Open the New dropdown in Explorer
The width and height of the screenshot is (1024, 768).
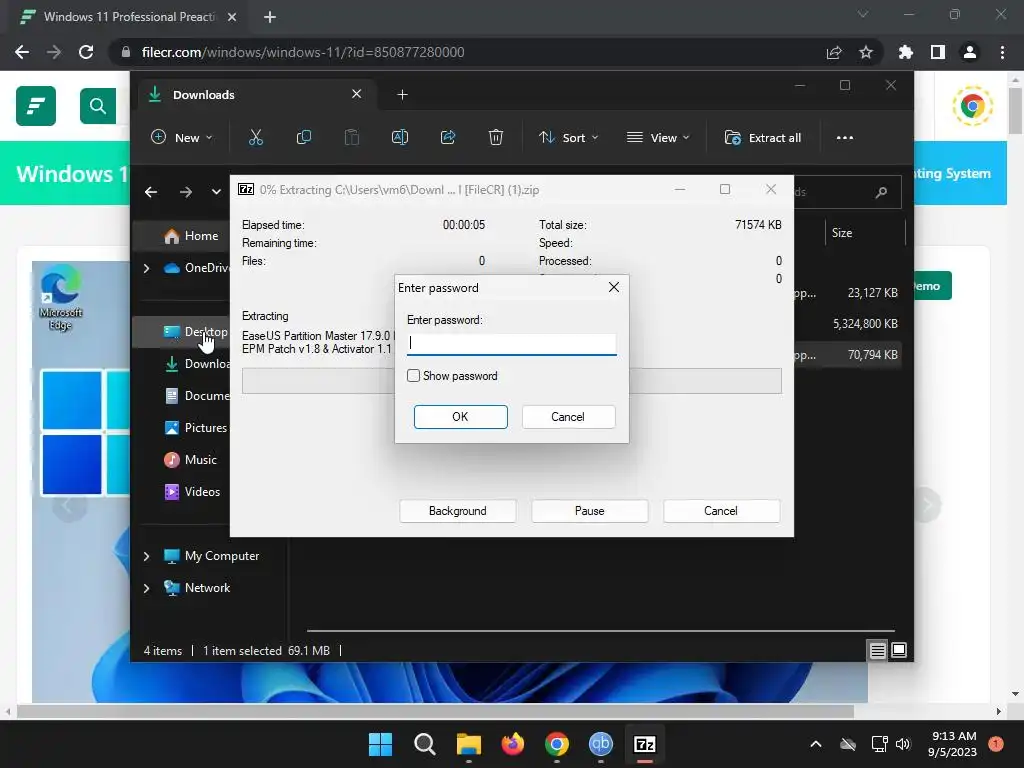[182, 138]
